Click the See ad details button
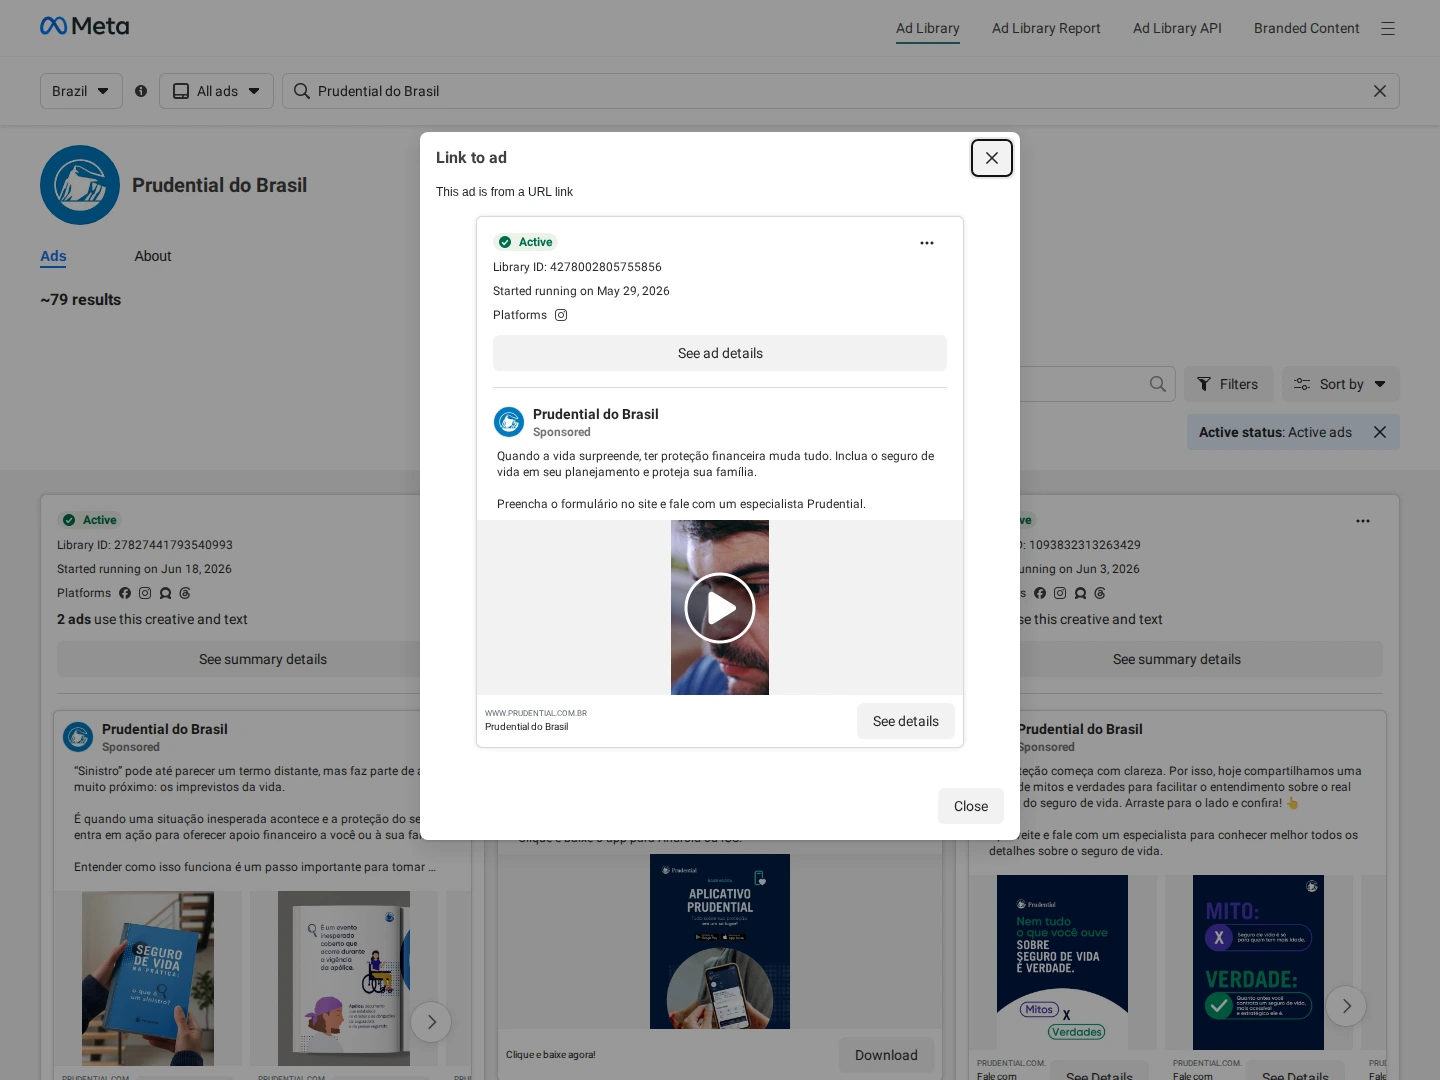This screenshot has height=1080, width=1440. pos(720,353)
